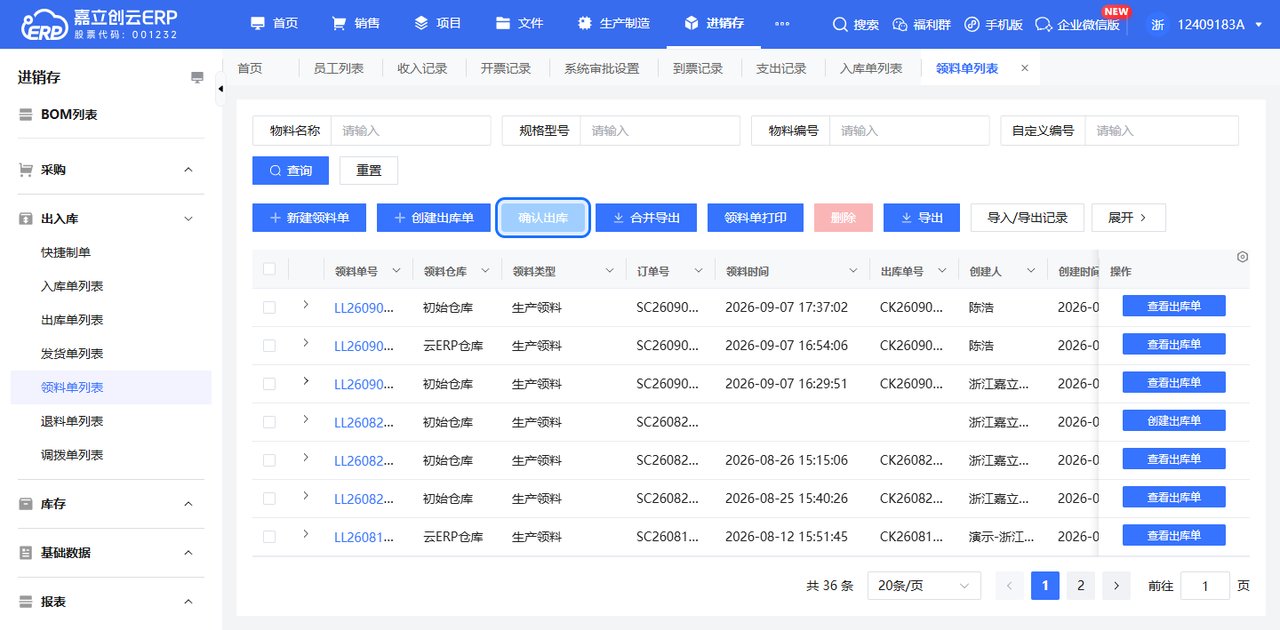1280x630 pixels.
Task: Expand the 基础数据 sidebar section
Action: [x=105, y=553]
